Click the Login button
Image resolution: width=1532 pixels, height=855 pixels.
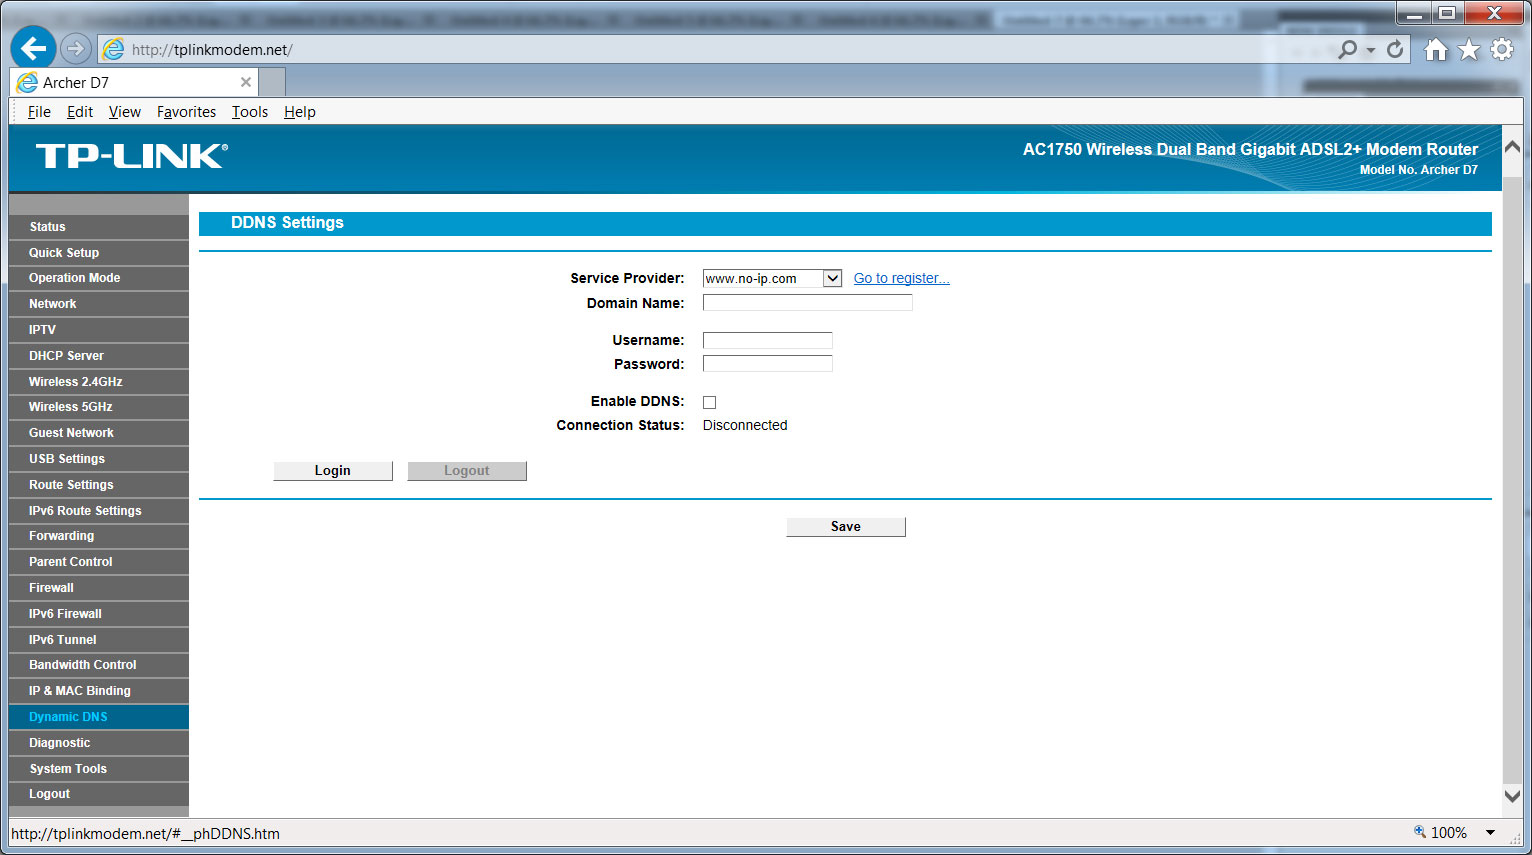point(333,471)
